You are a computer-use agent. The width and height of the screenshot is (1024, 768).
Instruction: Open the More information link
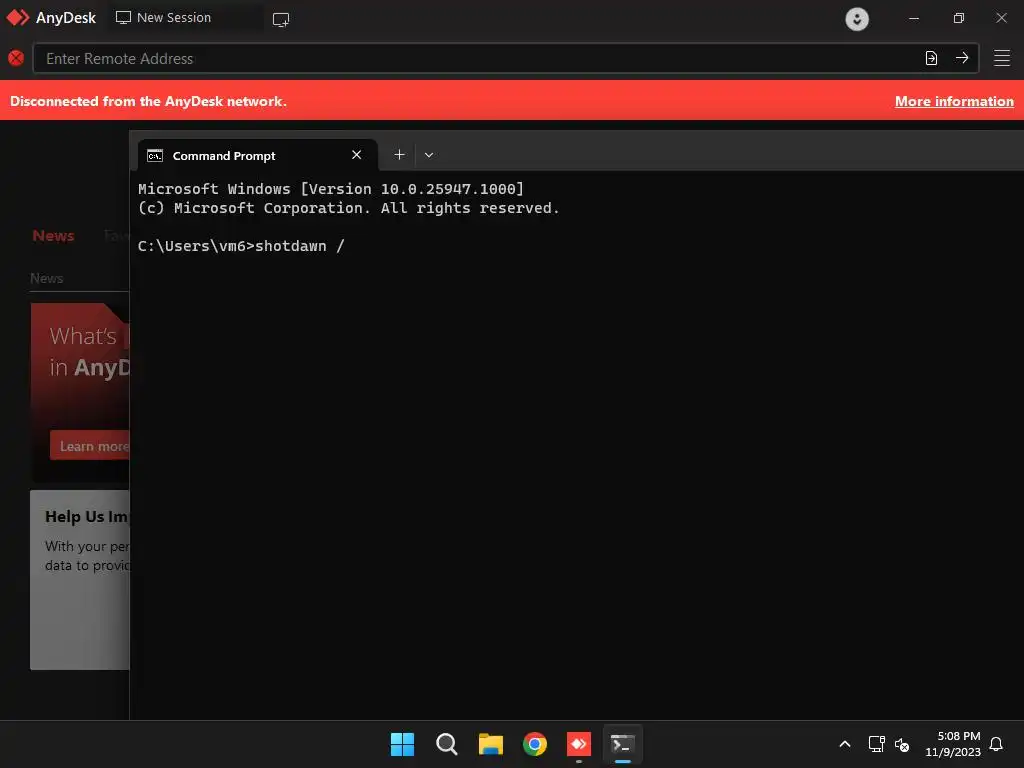954,101
